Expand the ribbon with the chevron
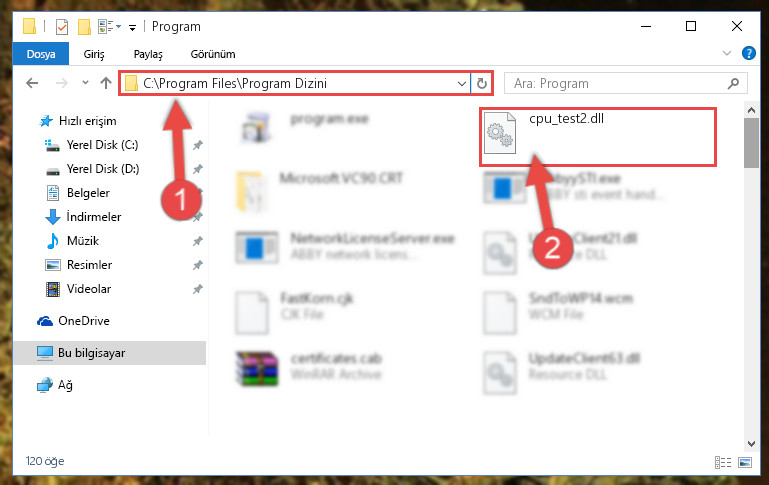The width and height of the screenshot is (769, 485). coord(726,53)
